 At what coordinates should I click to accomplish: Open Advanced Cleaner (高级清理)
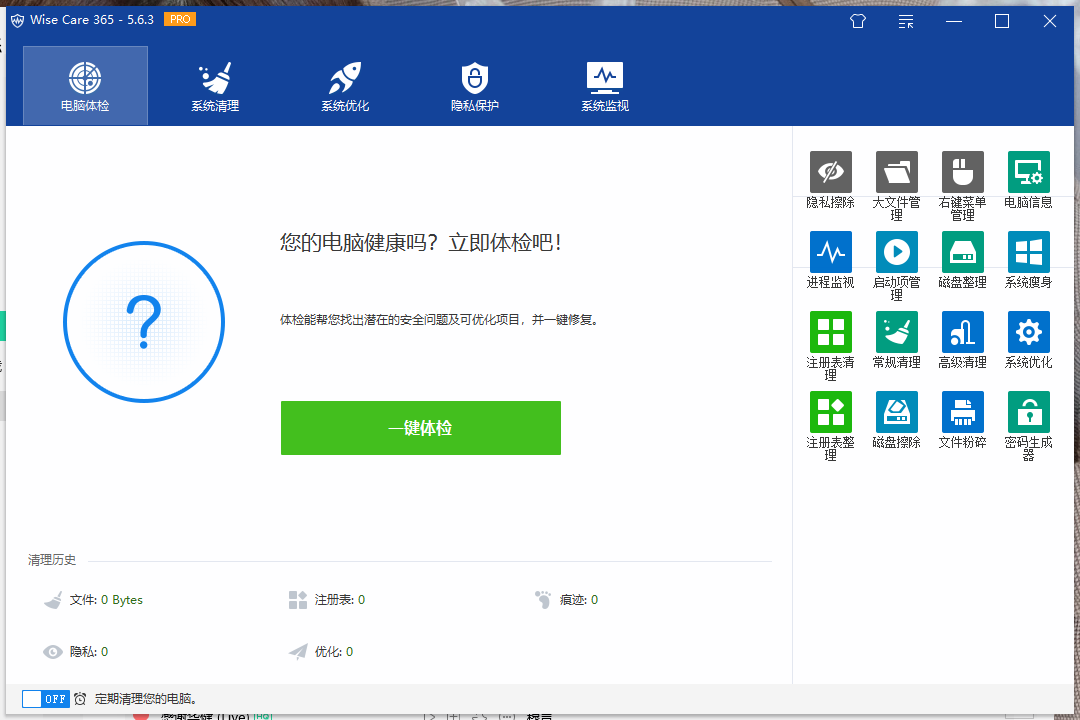click(961, 332)
